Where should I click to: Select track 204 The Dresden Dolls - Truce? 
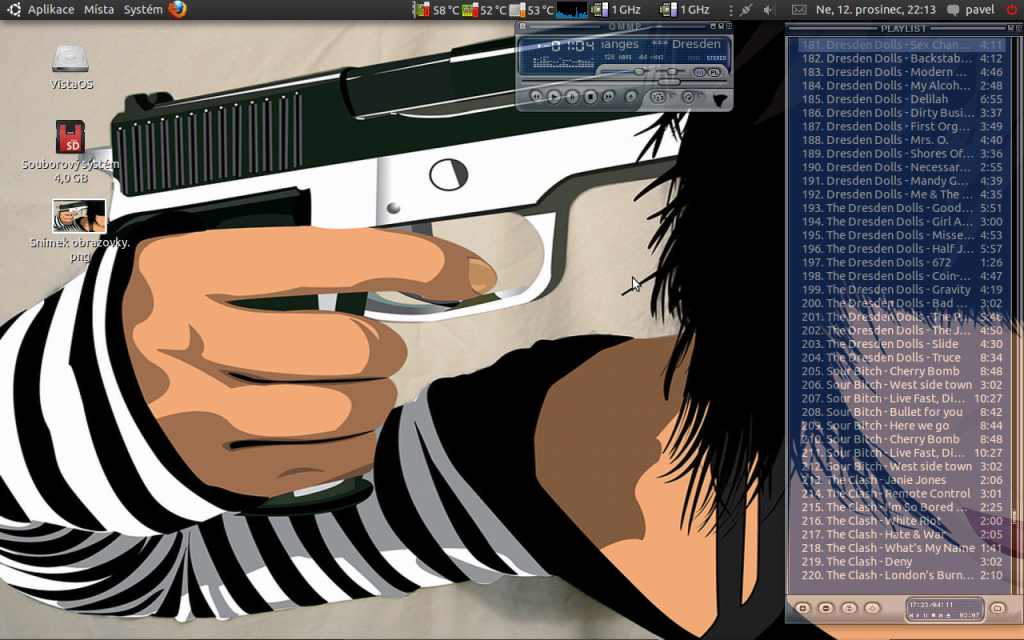pyautogui.click(x=901, y=358)
